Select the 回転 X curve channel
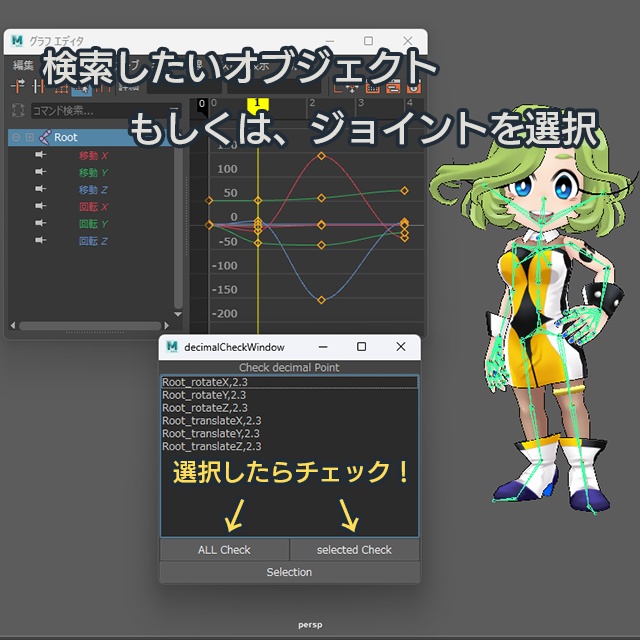The width and height of the screenshot is (640, 640). pyautogui.click(x=93, y=207)
